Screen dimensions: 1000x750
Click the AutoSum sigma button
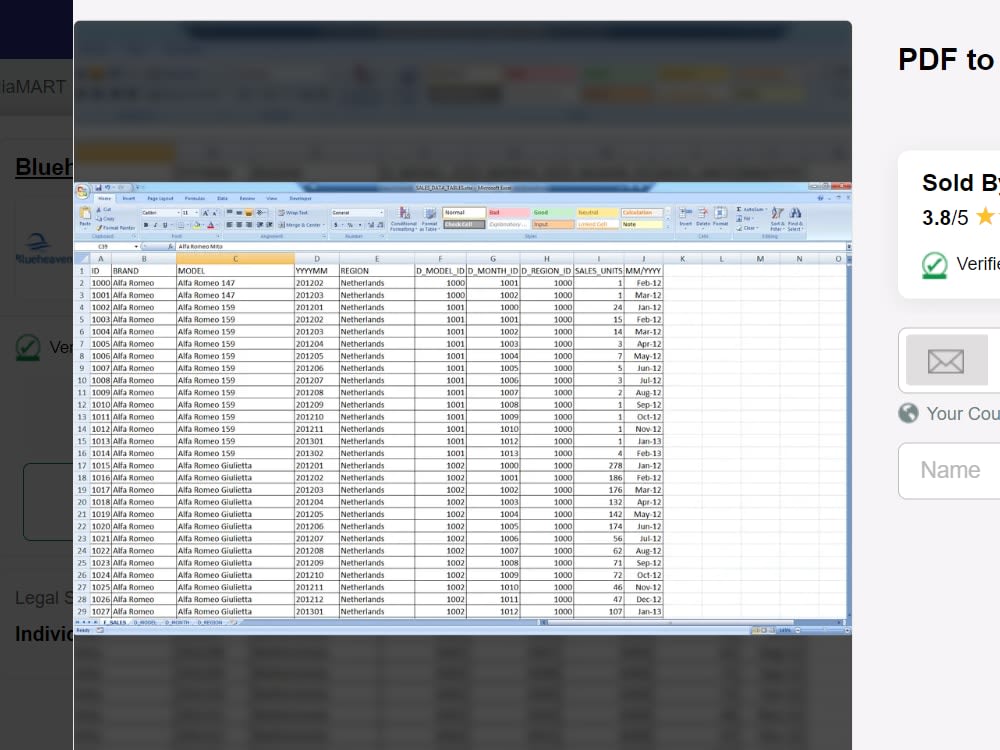[751, 209]
